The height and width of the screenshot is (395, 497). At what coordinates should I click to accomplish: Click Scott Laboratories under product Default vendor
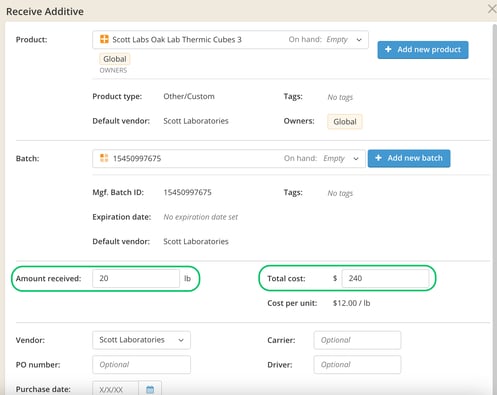pyautogui.click(x=196, y=121)
